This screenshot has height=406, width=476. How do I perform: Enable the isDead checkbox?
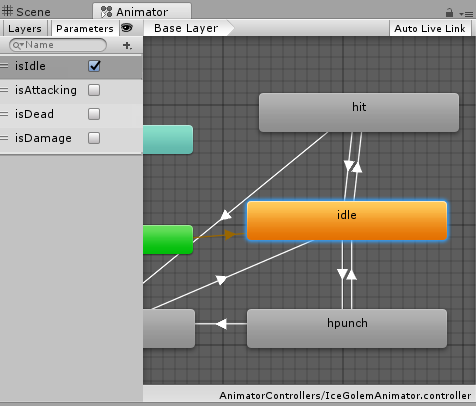click(x=94, y=114)
